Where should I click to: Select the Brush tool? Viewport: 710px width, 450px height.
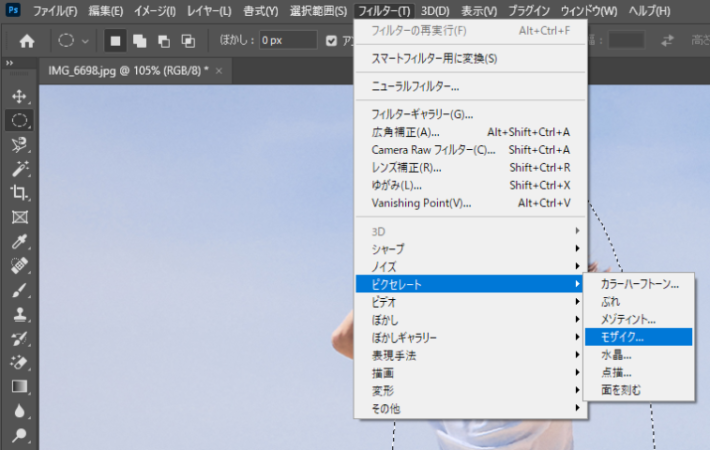(19, 290)
